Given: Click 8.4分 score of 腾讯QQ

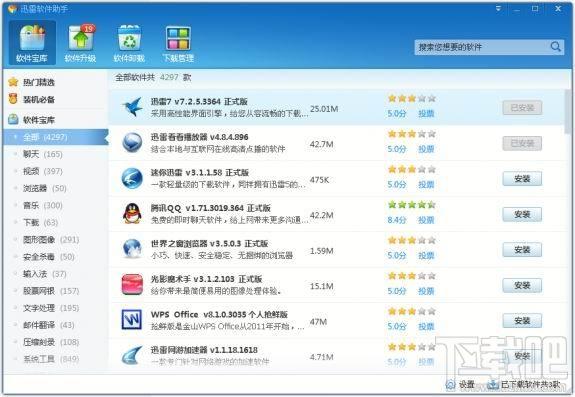Looking at the screenshot, I should pos(397,220).
